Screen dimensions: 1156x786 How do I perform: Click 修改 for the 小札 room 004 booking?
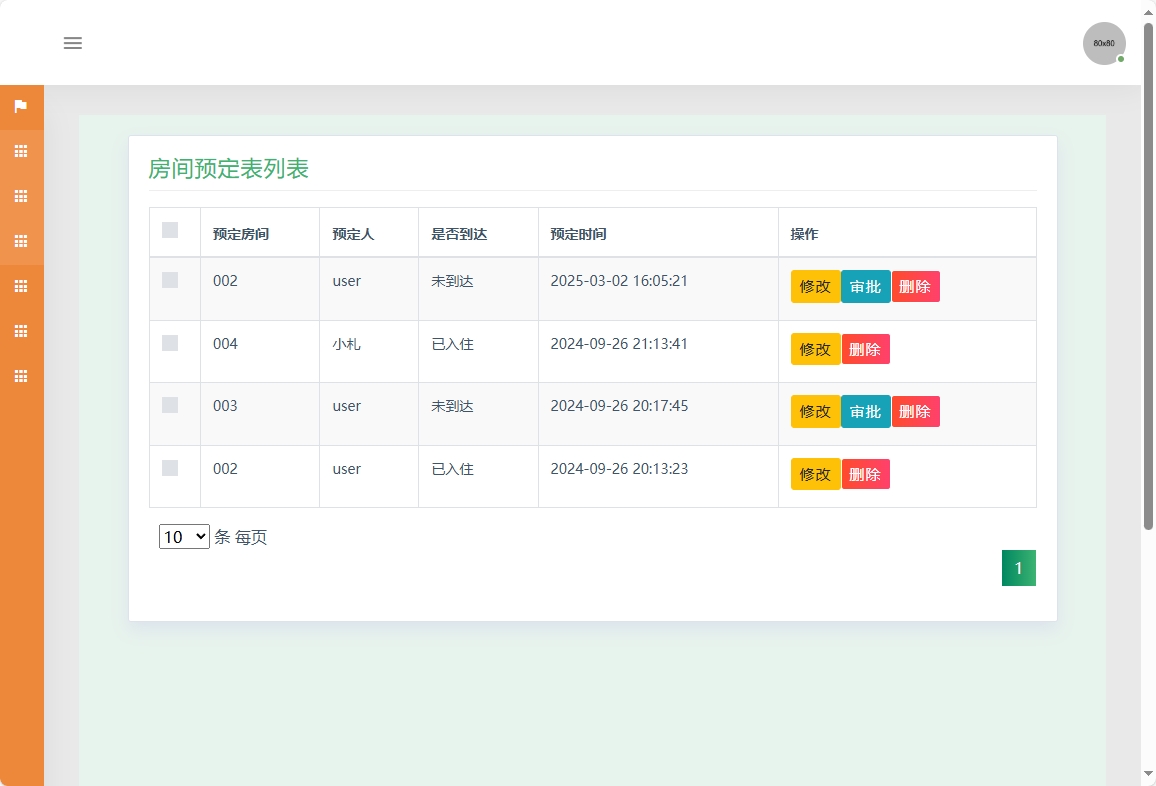(x=815, y=349)
